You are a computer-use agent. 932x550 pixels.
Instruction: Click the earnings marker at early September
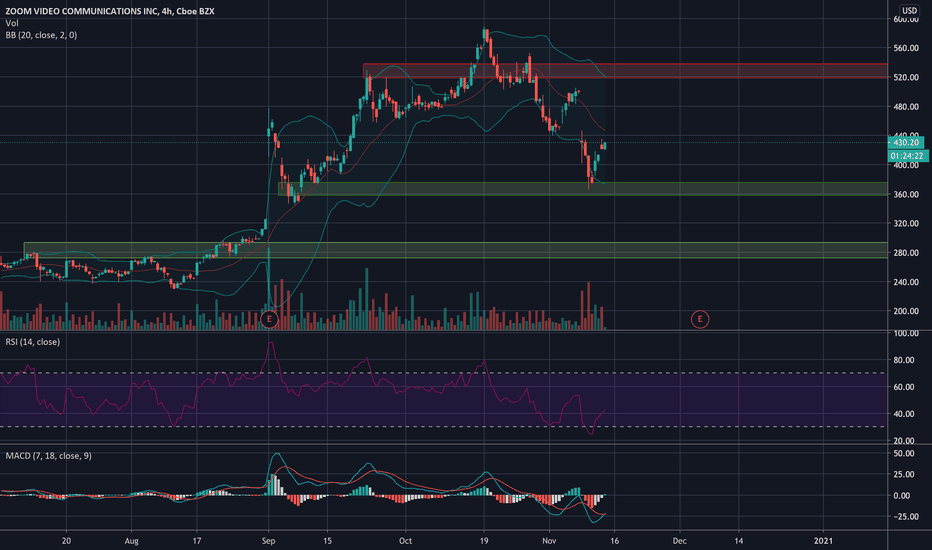[269, 319]
